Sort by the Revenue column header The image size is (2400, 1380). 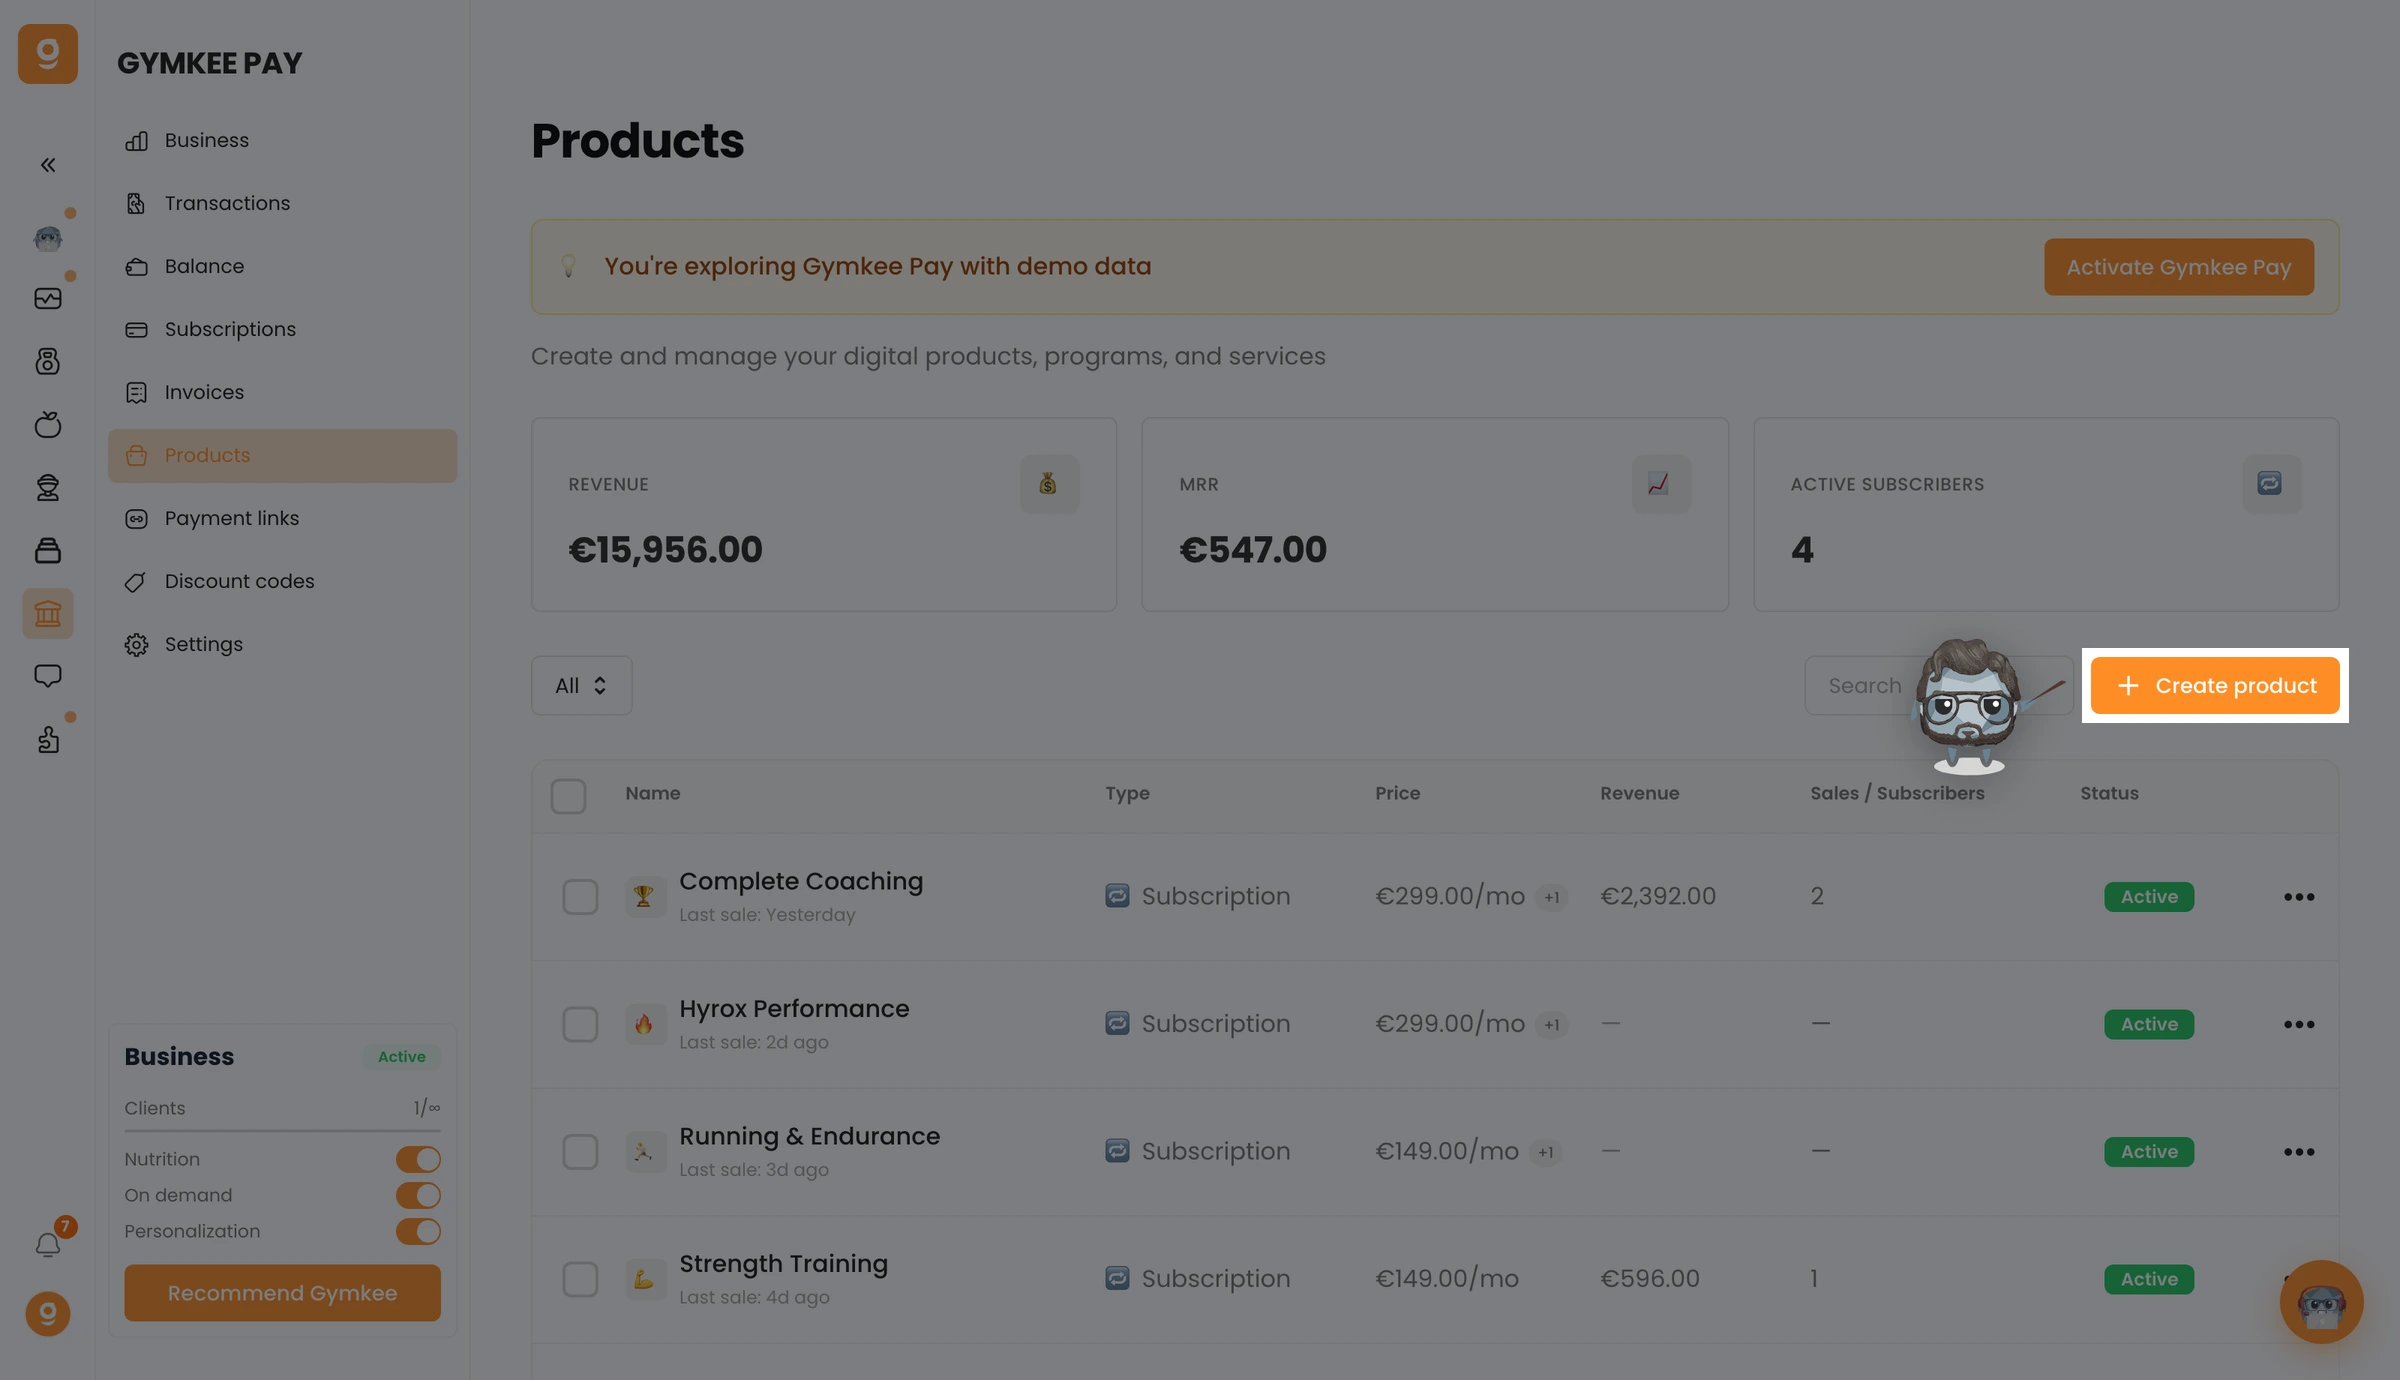(1639, 793)
